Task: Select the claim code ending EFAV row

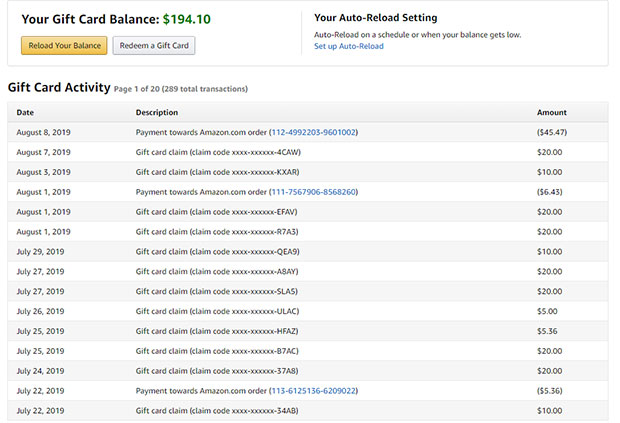Action: tap(308, 212)
